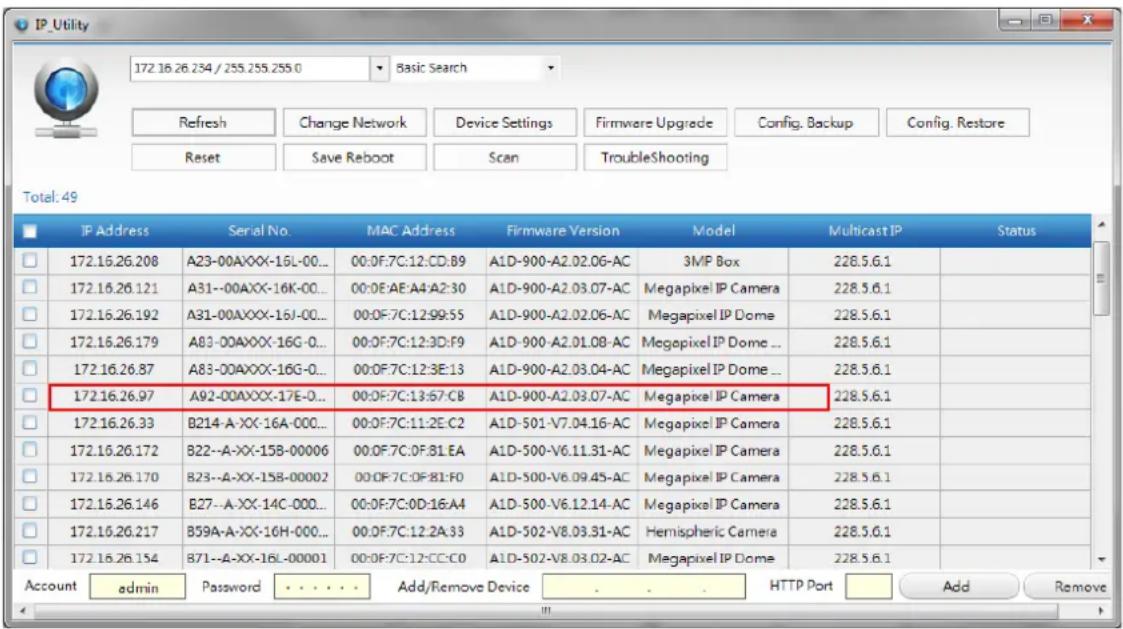Click the Reset button
This screenshot has width=1123, height=629.
click(x=203, y=158)
